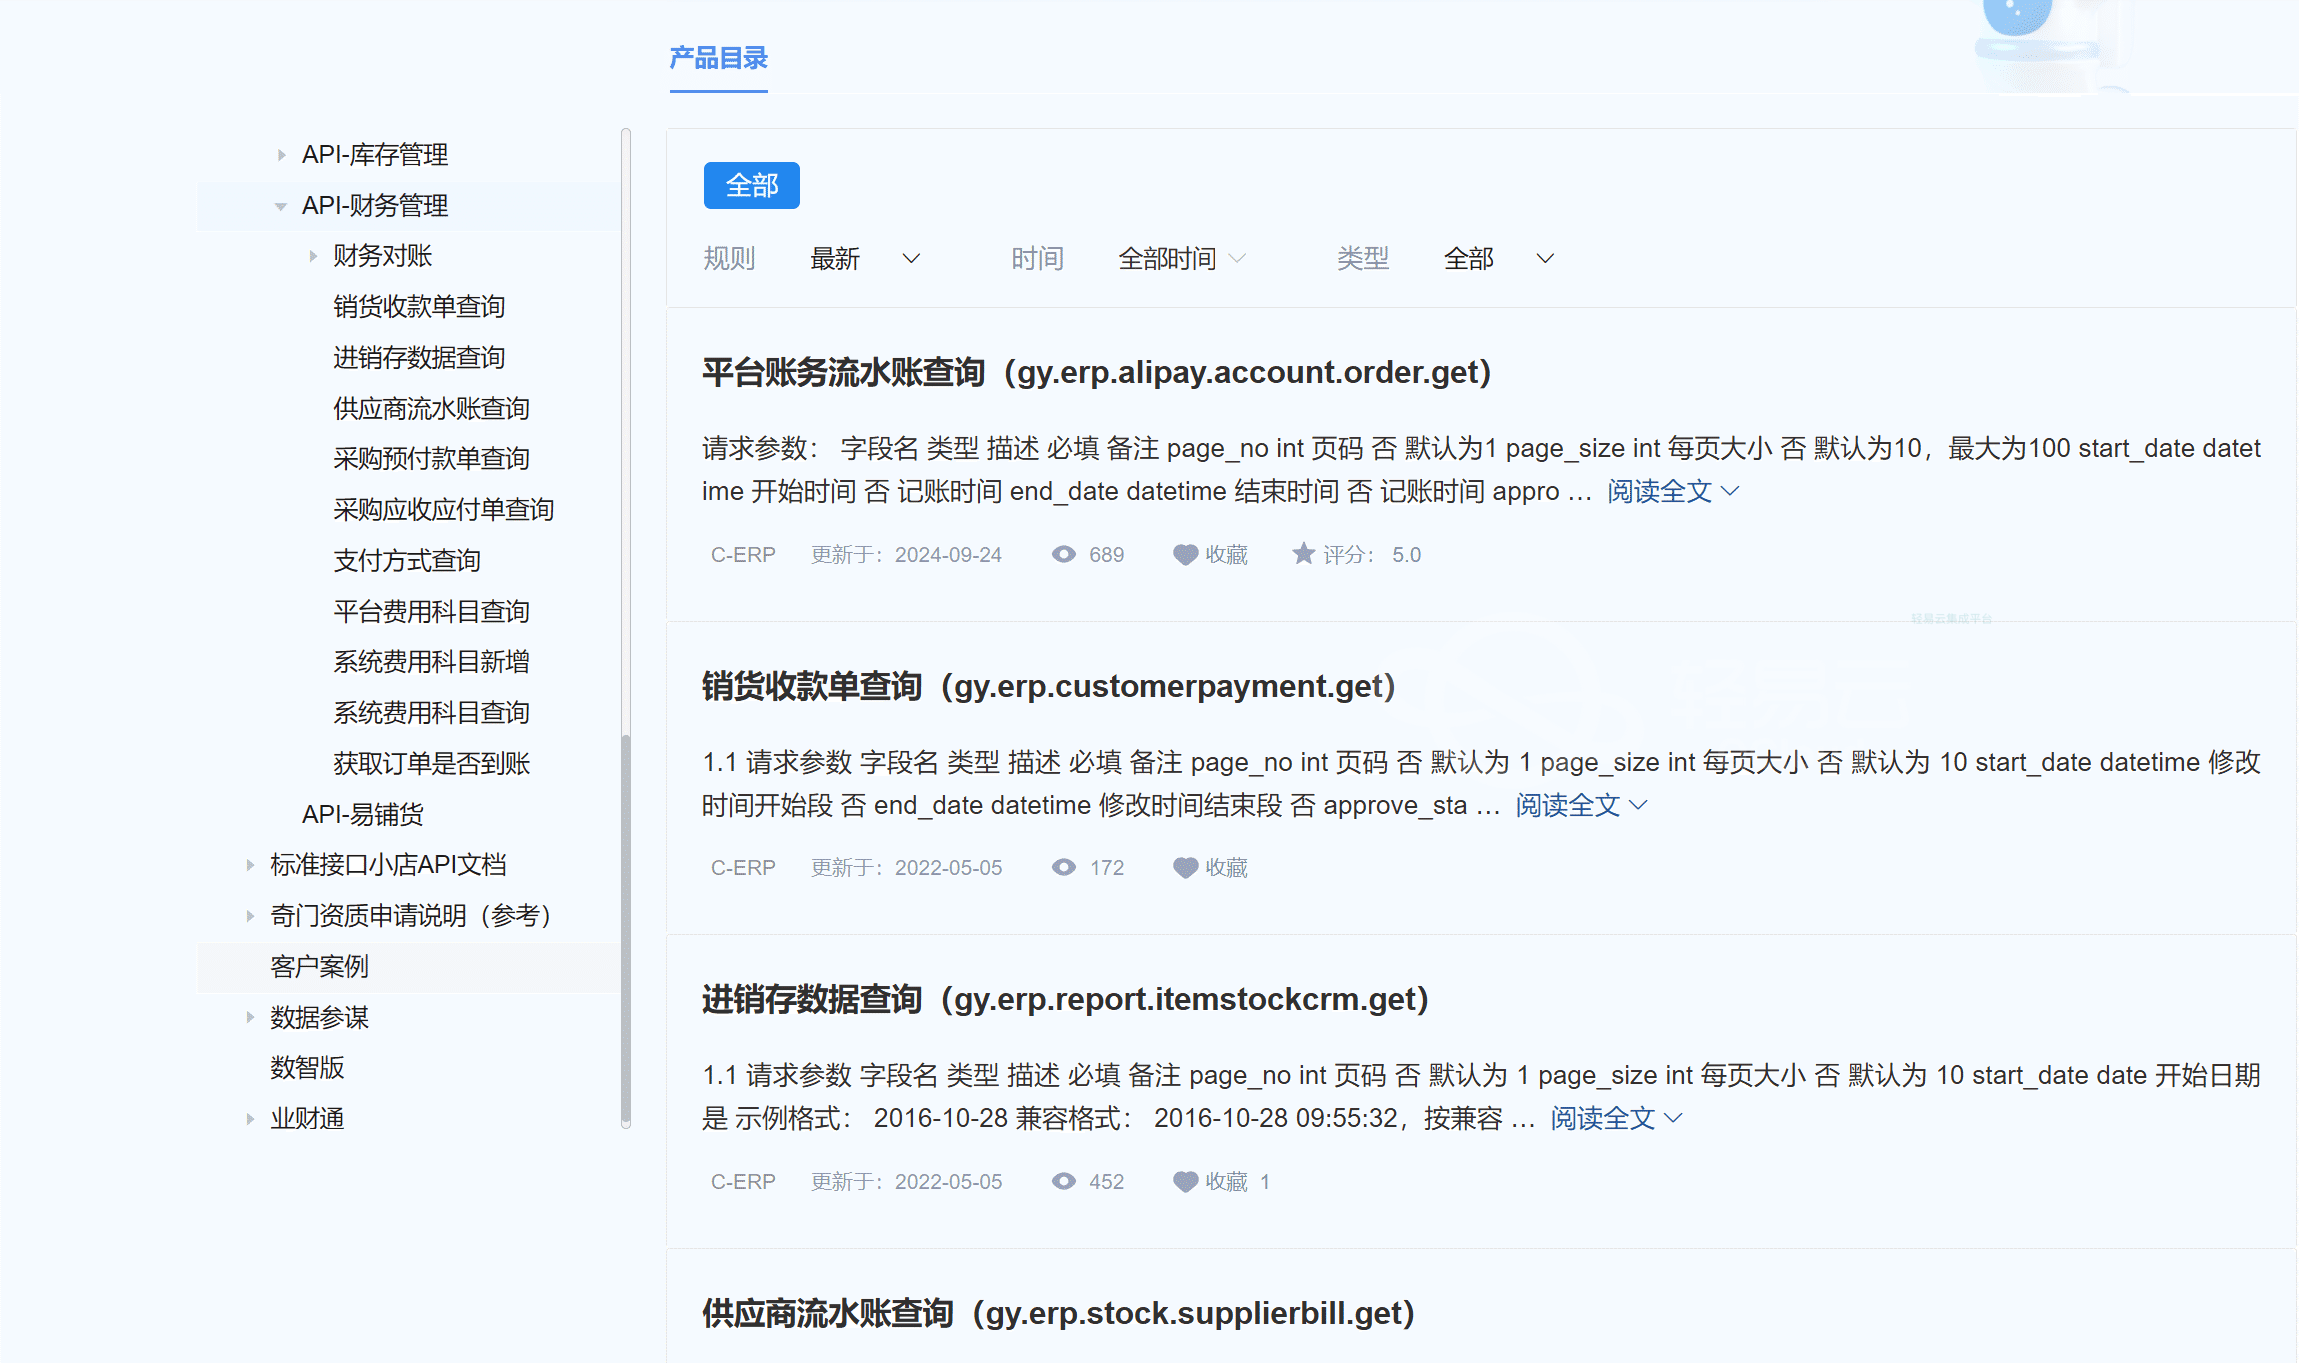The height and width of the screenshot is (1363, 2299).
Task: Expand the API-库存管理 tree node arrow
Action: click(x=281, y=155)
